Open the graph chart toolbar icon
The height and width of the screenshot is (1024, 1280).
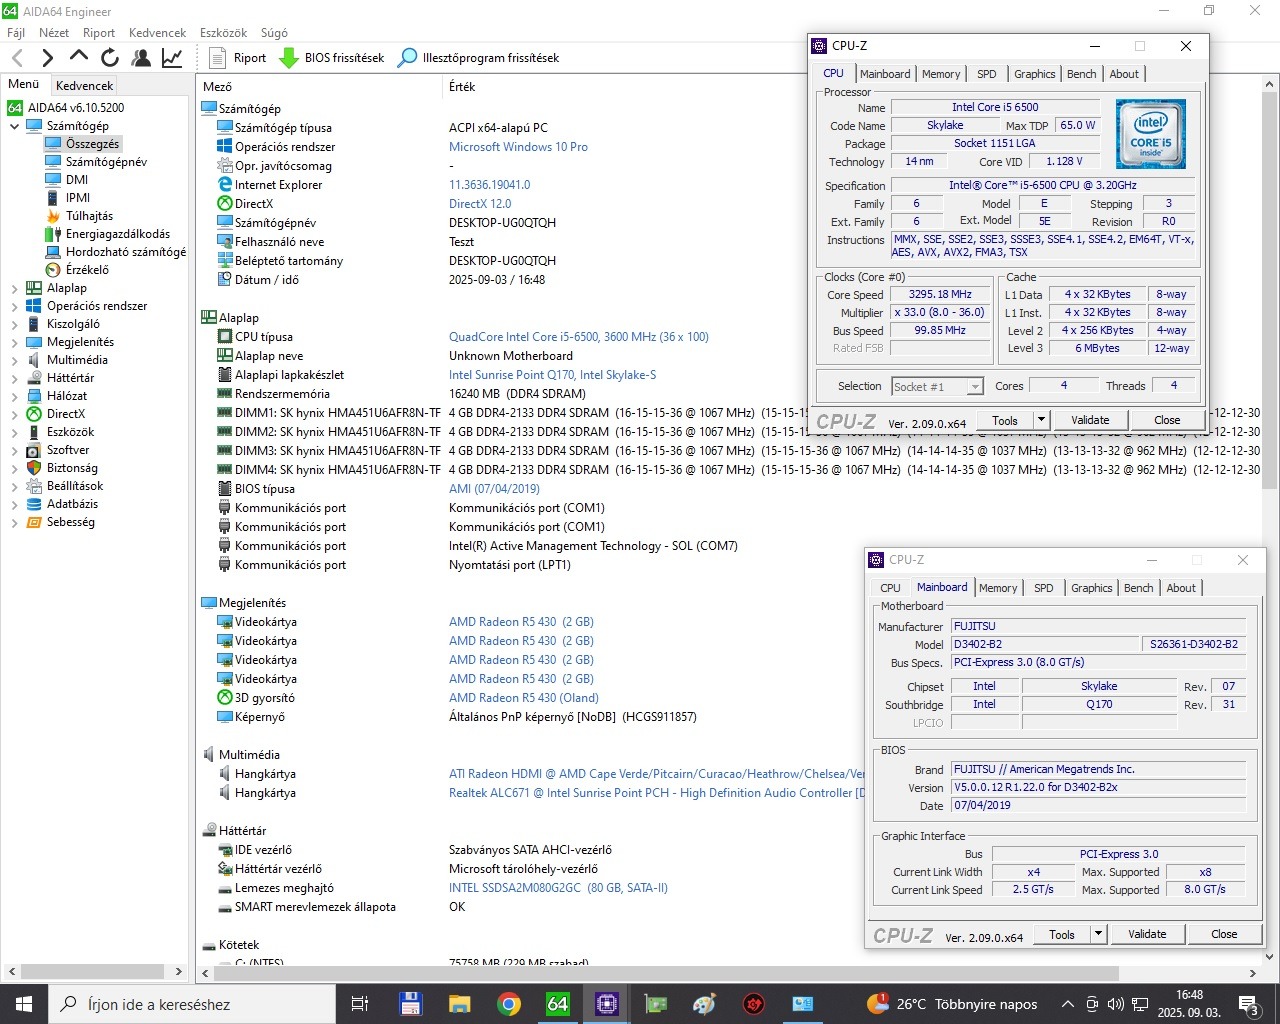[x=172, y=58]
